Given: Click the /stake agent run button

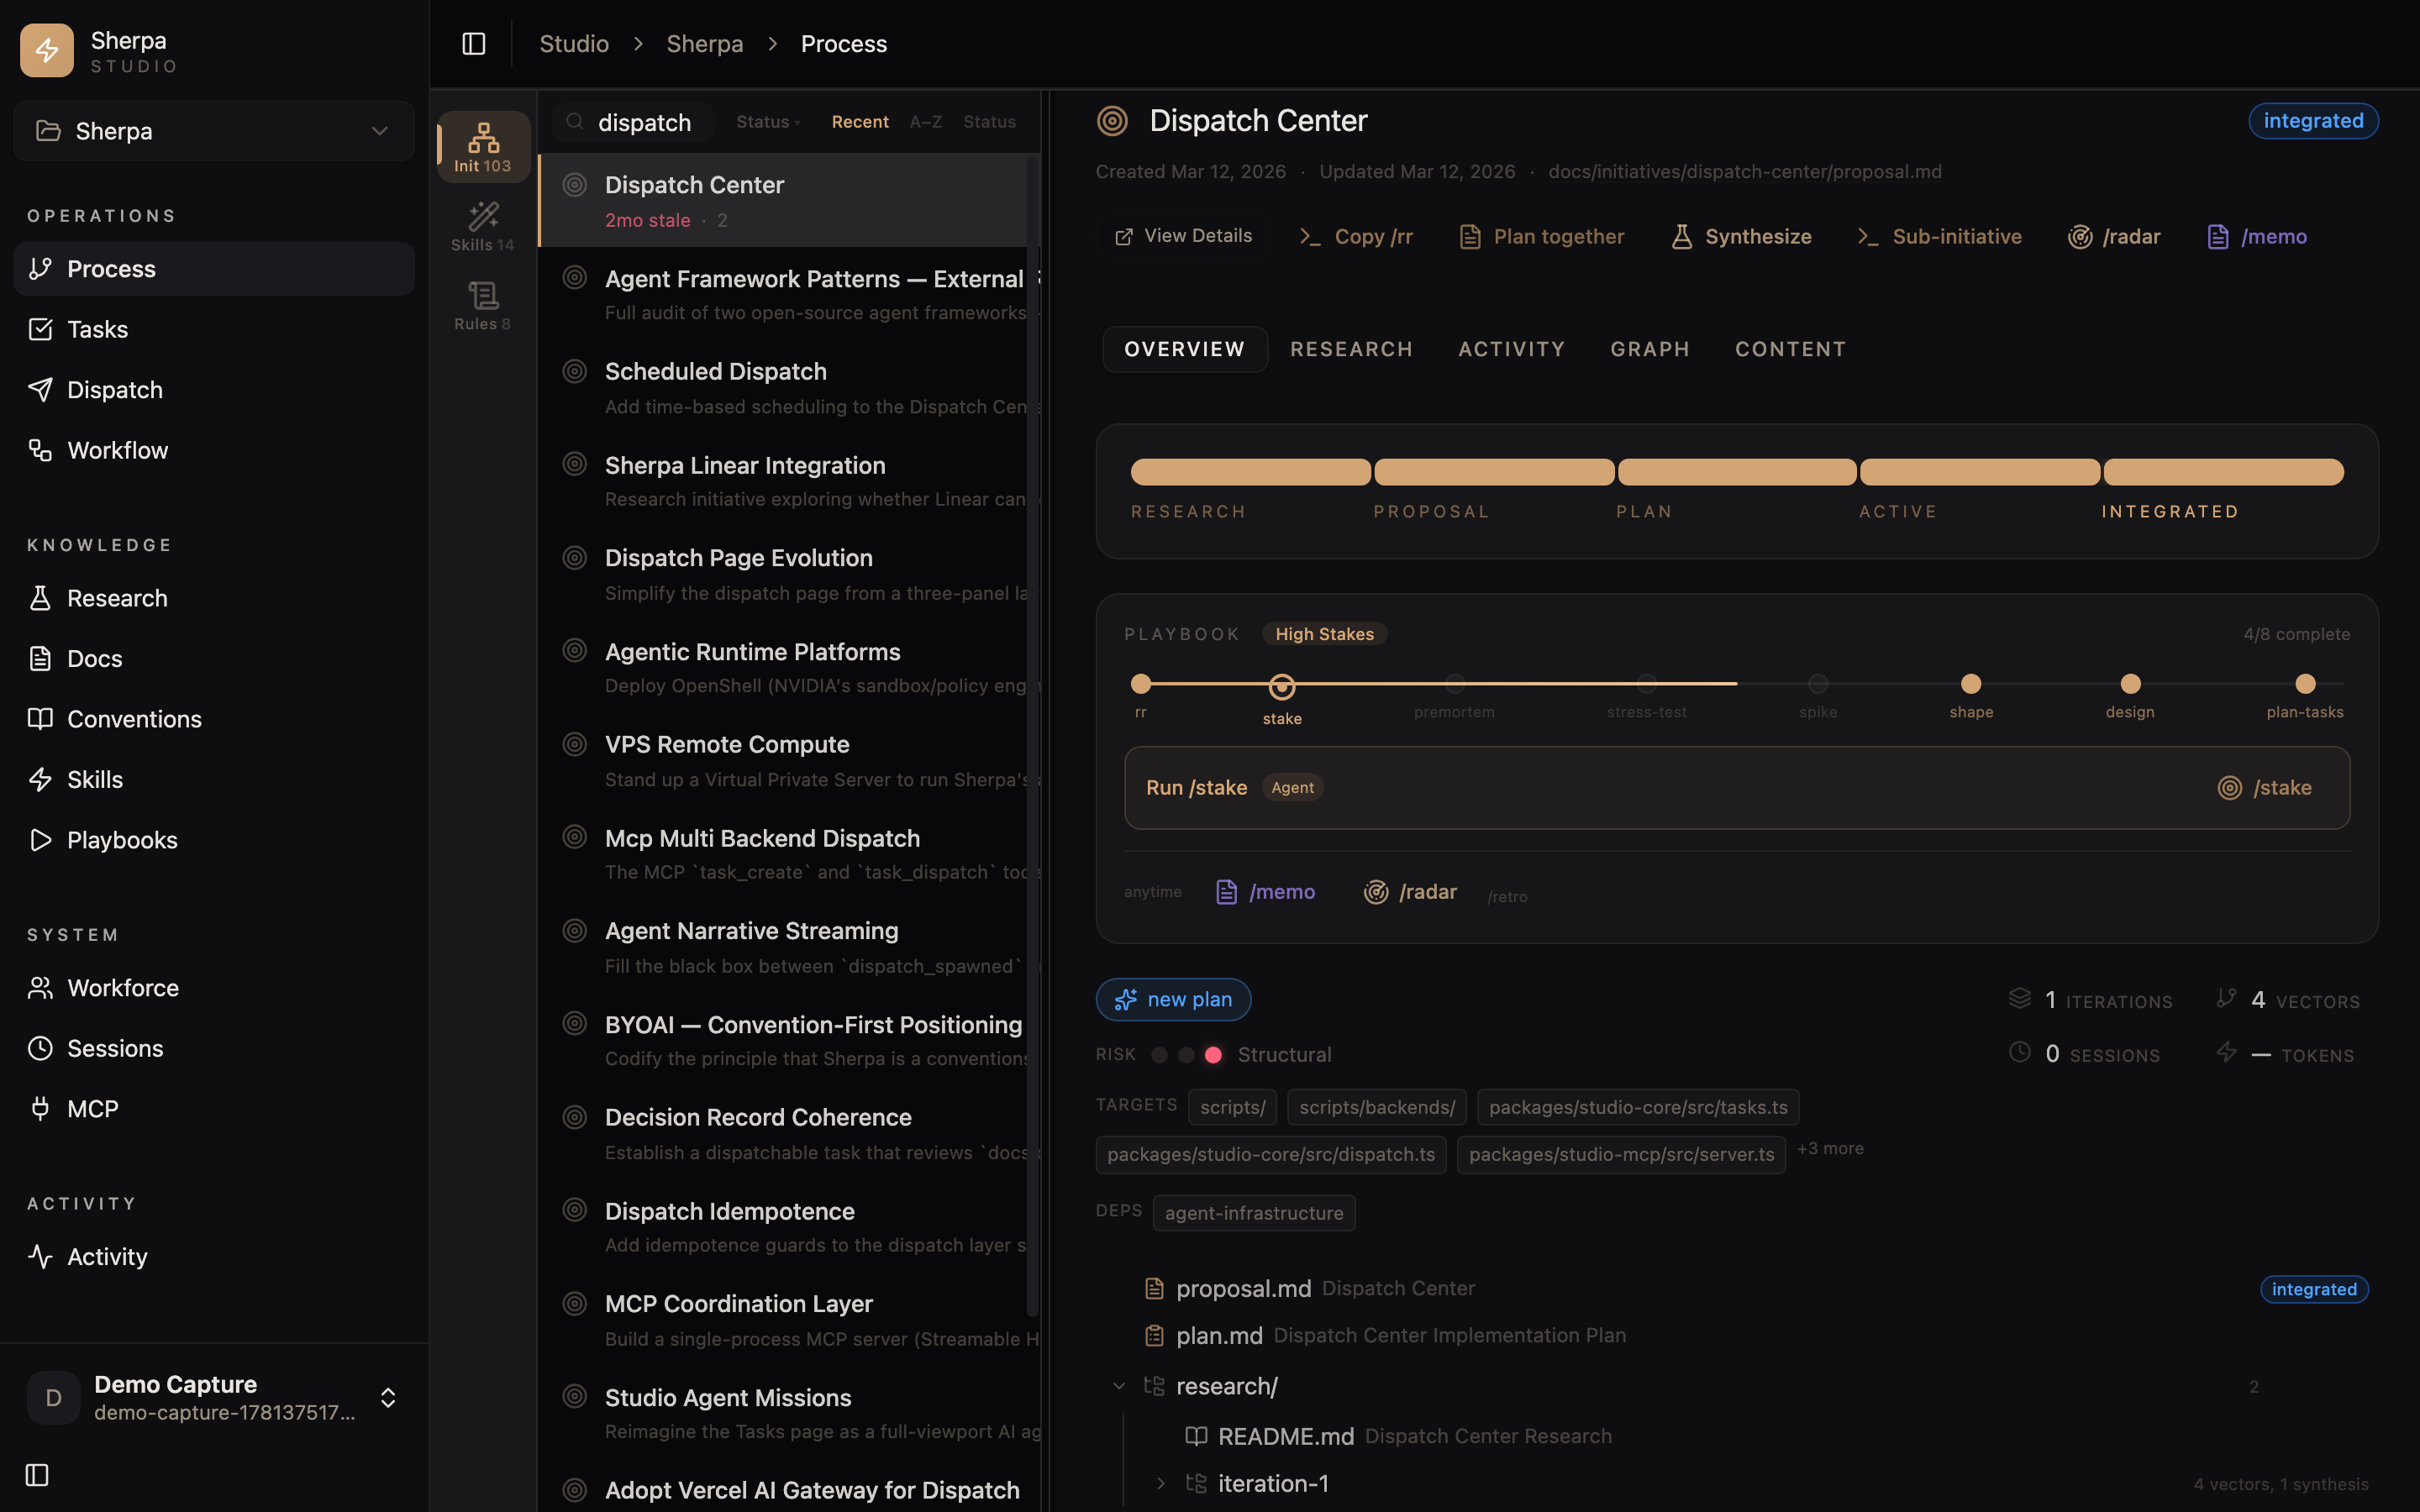Looking at the screenshot, I should click(x=2265, y=788).
